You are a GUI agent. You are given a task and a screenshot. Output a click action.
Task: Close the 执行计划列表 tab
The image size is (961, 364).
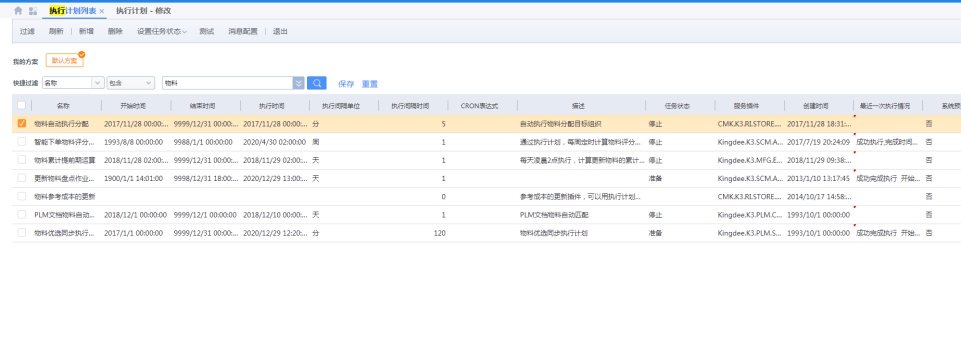(x=102, y=11)
